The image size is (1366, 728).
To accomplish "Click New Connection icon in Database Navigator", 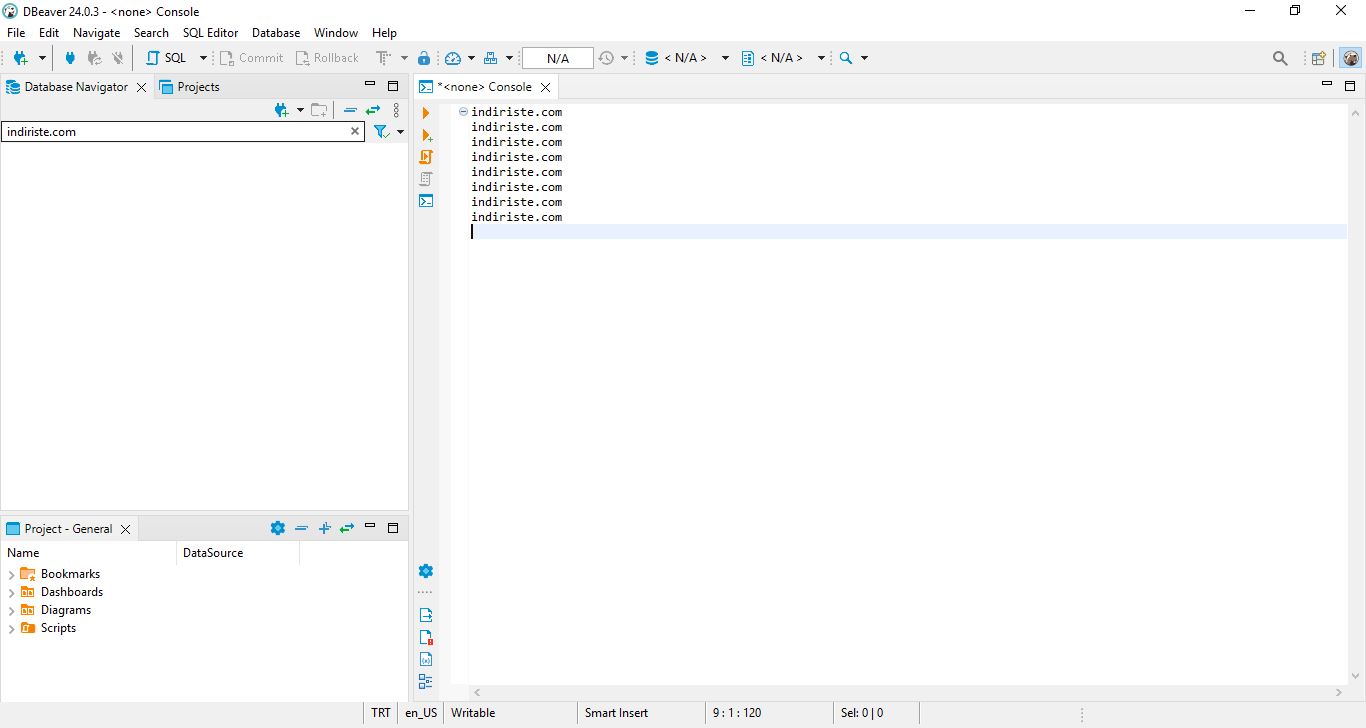I will point(282,110).
